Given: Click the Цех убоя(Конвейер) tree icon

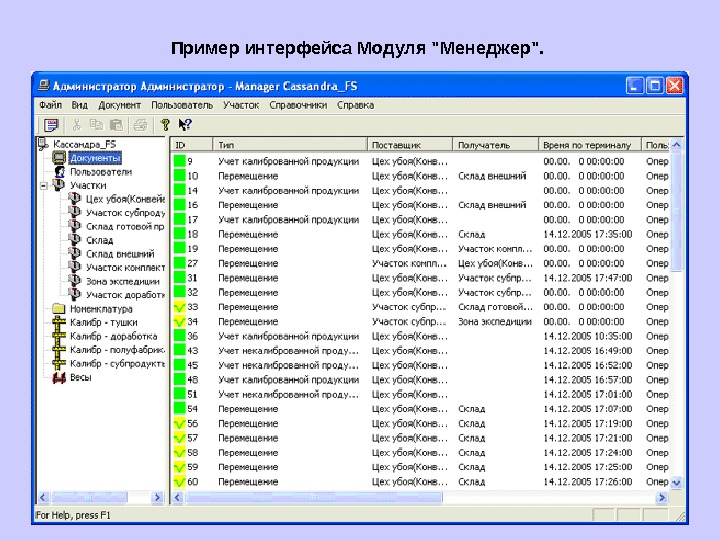Looking at the screenshot, I should click(x=75, y=199).
